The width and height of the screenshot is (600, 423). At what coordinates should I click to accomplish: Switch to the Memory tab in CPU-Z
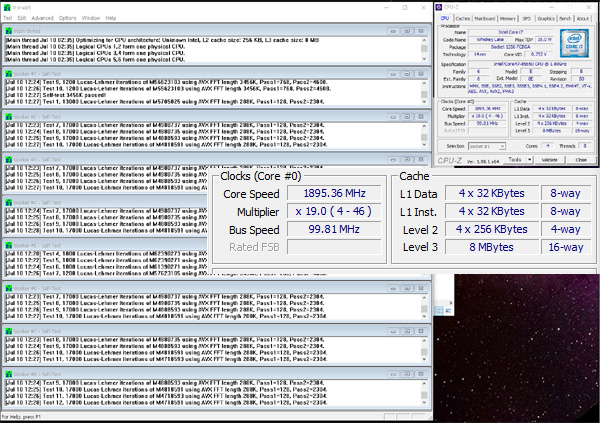click(508, 18)
